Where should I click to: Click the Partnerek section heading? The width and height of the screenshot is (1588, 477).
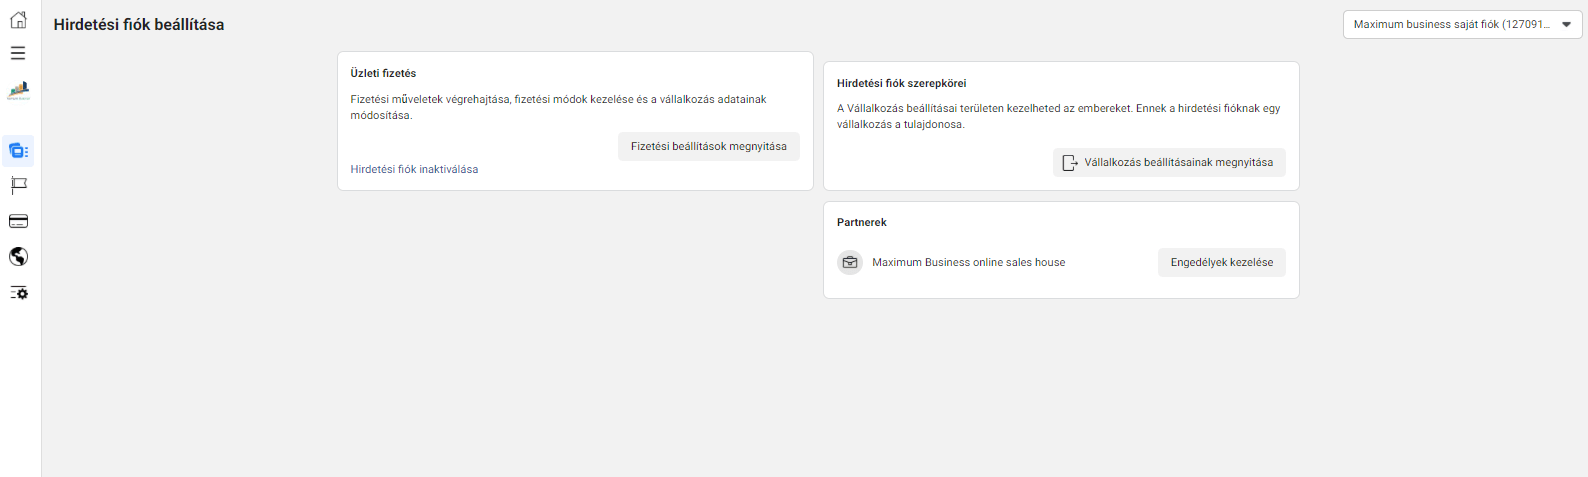[862, 222]
